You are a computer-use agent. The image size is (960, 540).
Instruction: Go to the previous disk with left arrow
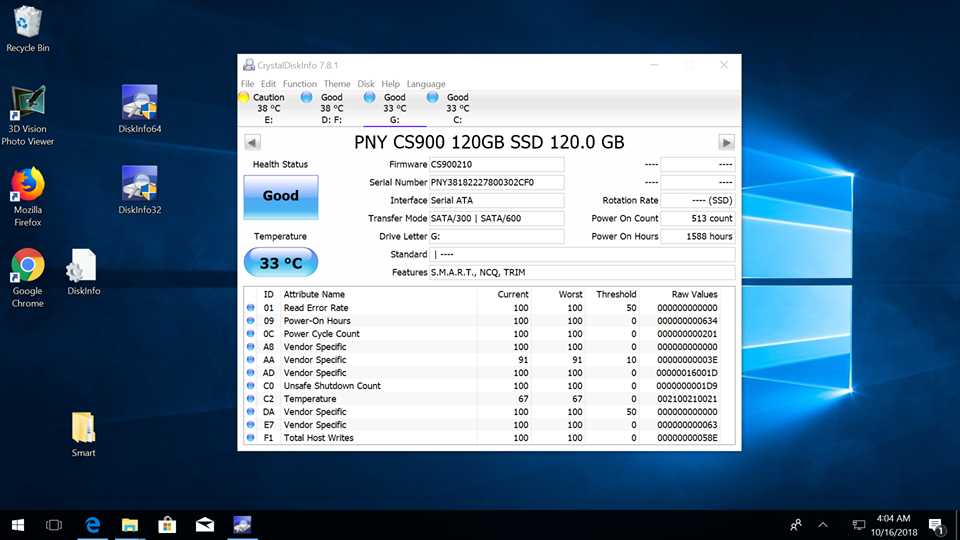point(252,143)
